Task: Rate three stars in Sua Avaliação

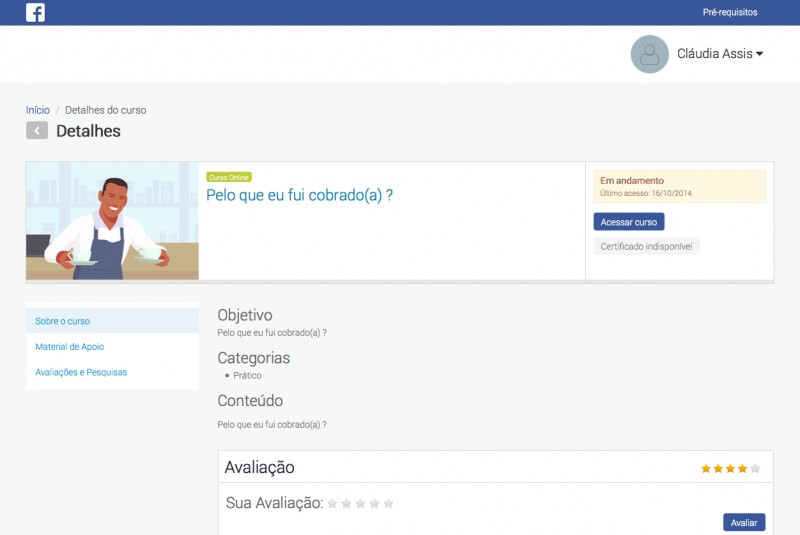Action: 361,503
